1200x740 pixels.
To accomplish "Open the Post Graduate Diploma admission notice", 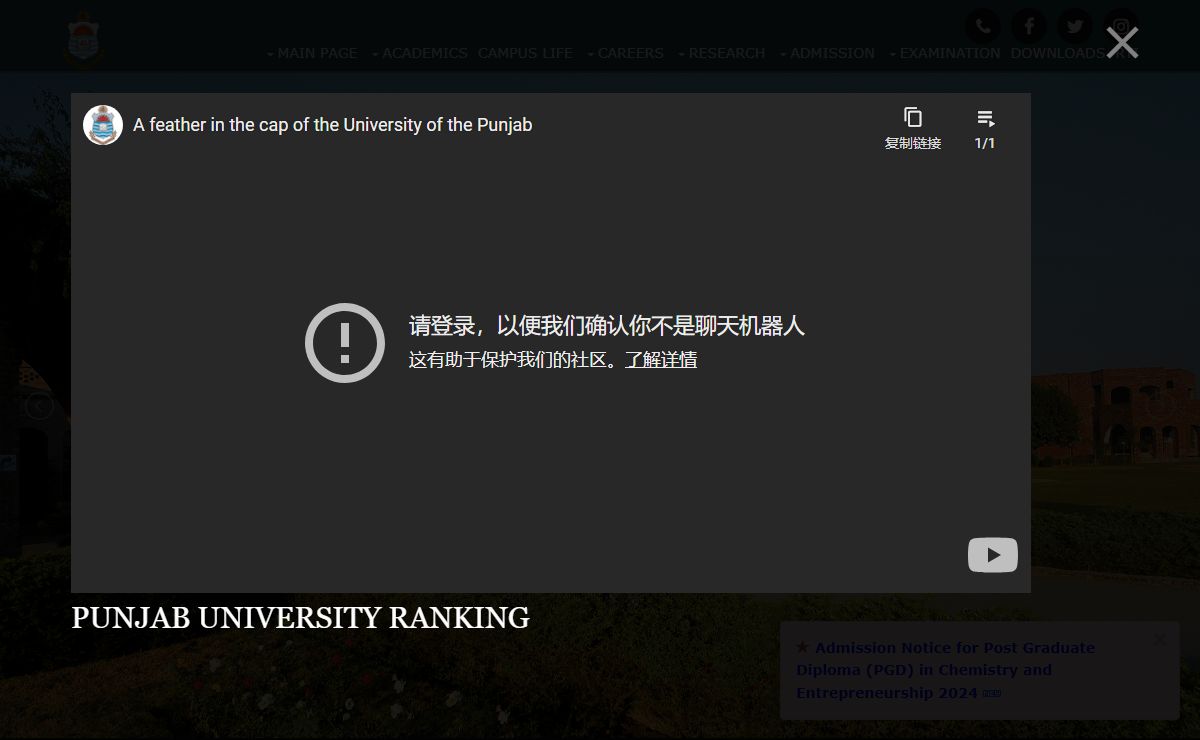I will click(945, 670).
